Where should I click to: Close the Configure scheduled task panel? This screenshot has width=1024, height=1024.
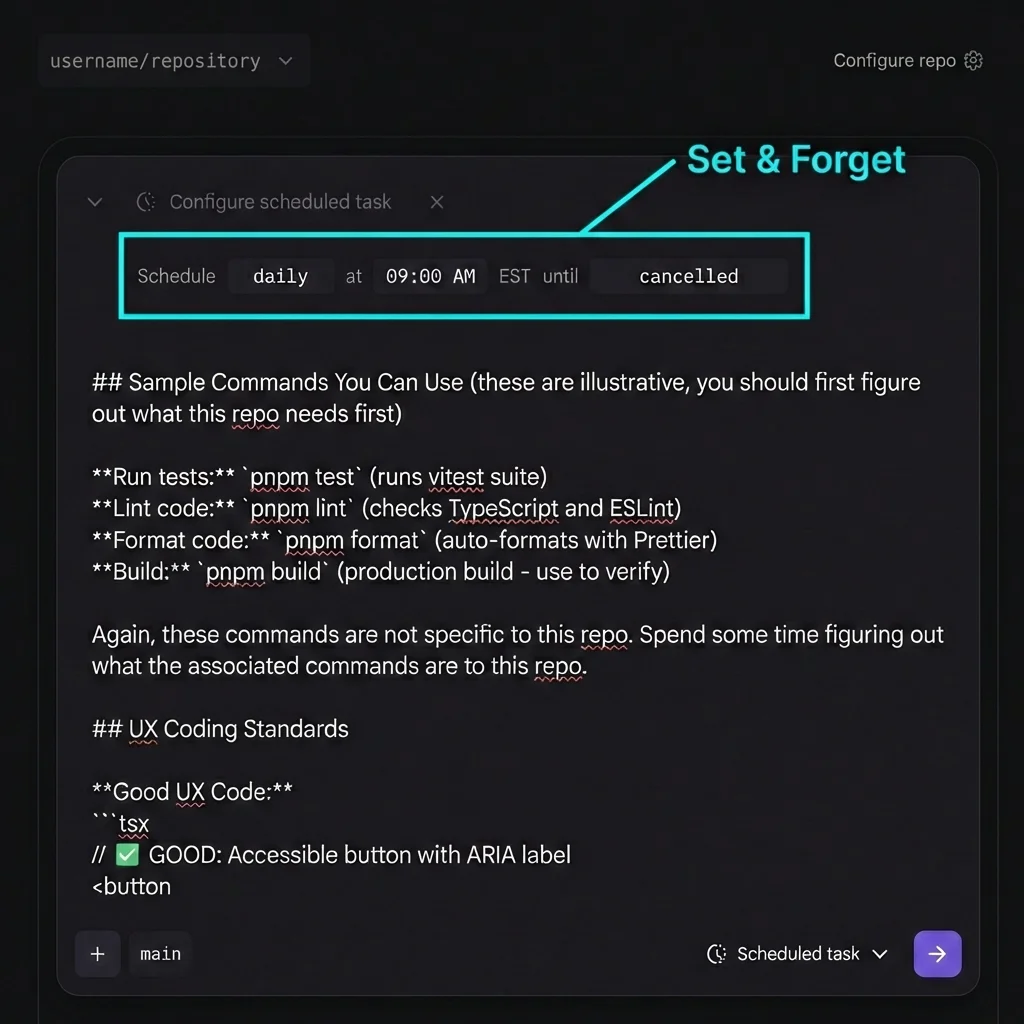click(x=436, y=201)
